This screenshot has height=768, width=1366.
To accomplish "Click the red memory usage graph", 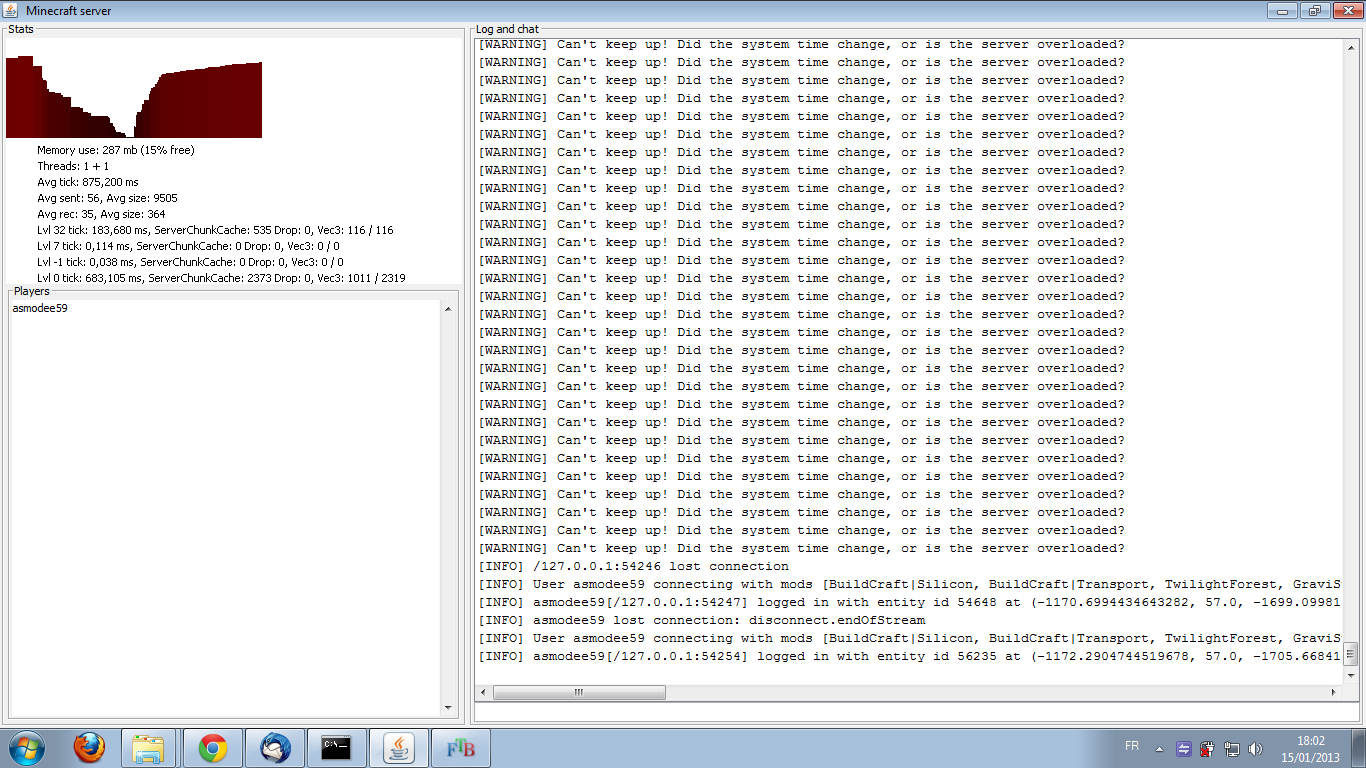I will (x=134, y=97).
